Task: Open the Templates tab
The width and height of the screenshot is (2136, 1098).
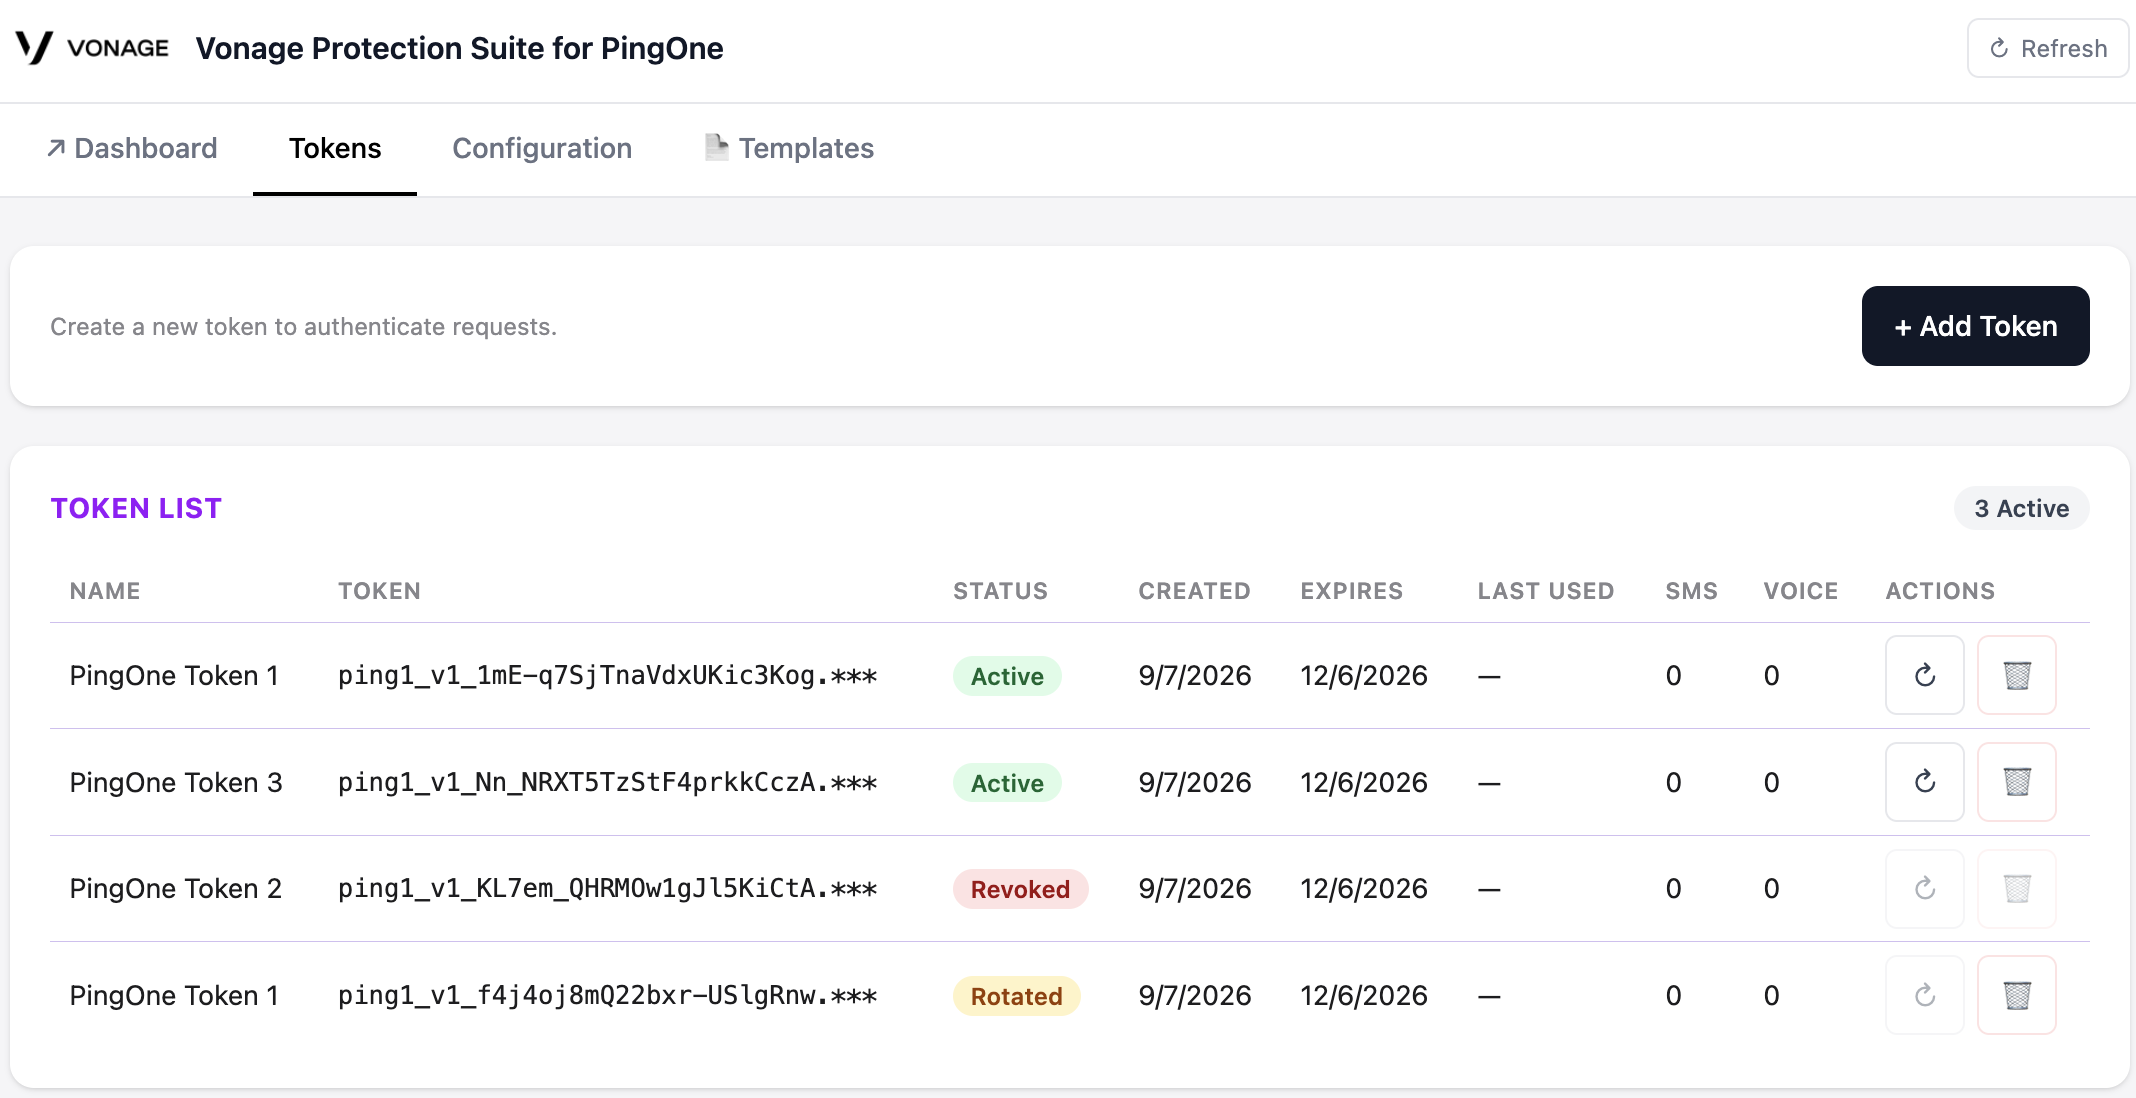Action: coord(789,148)
